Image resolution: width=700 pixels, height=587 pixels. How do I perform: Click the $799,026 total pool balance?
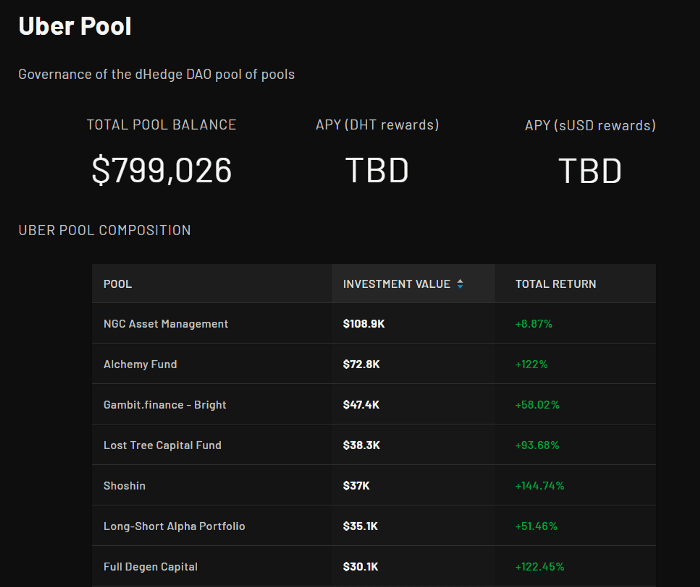(162, 170)
